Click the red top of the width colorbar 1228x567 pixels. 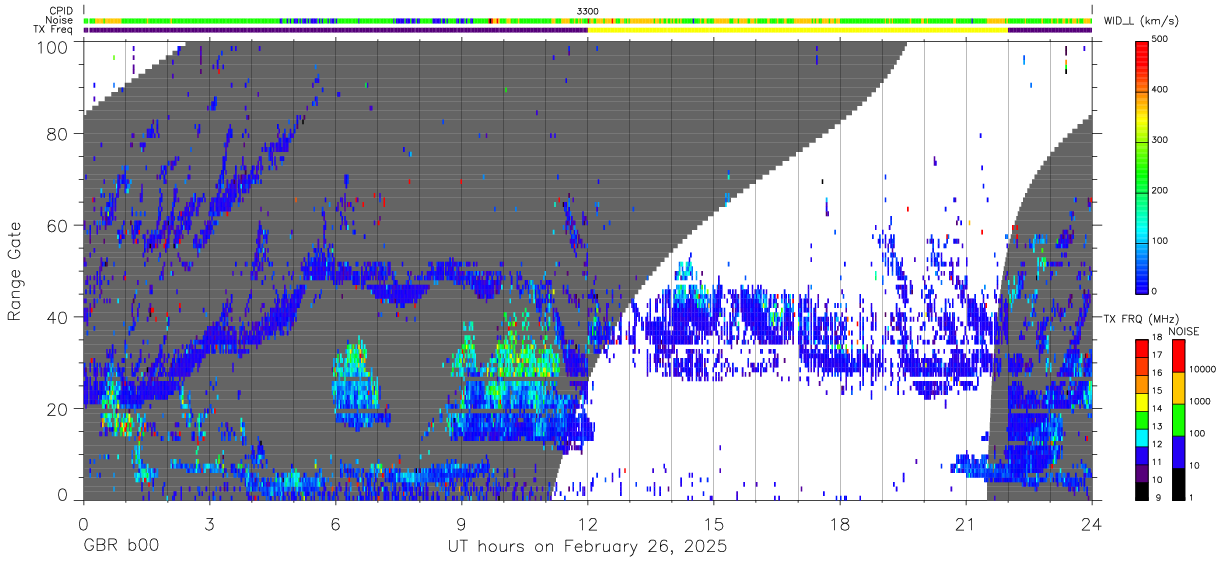(x=1143, y=50)
